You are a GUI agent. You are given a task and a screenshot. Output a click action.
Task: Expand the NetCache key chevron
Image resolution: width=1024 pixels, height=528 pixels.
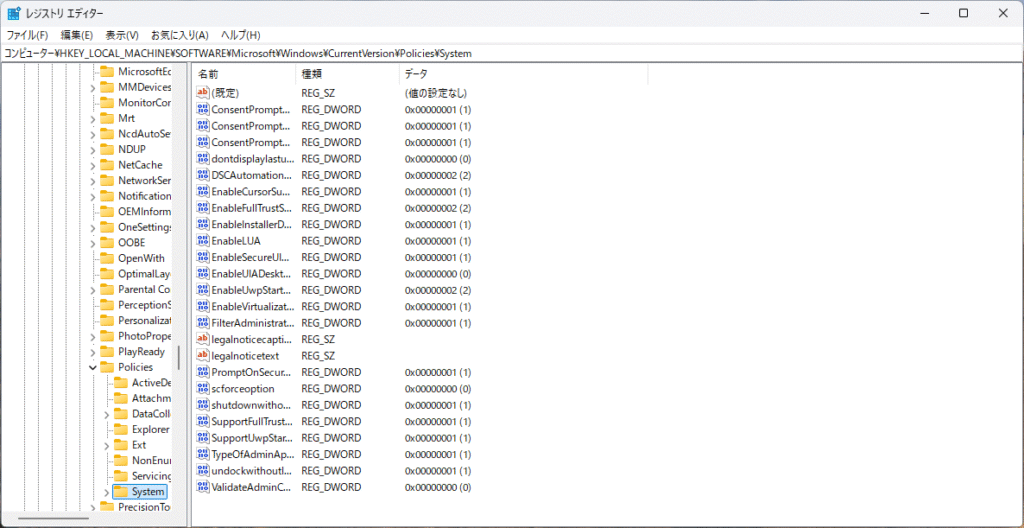pos(93,165)
